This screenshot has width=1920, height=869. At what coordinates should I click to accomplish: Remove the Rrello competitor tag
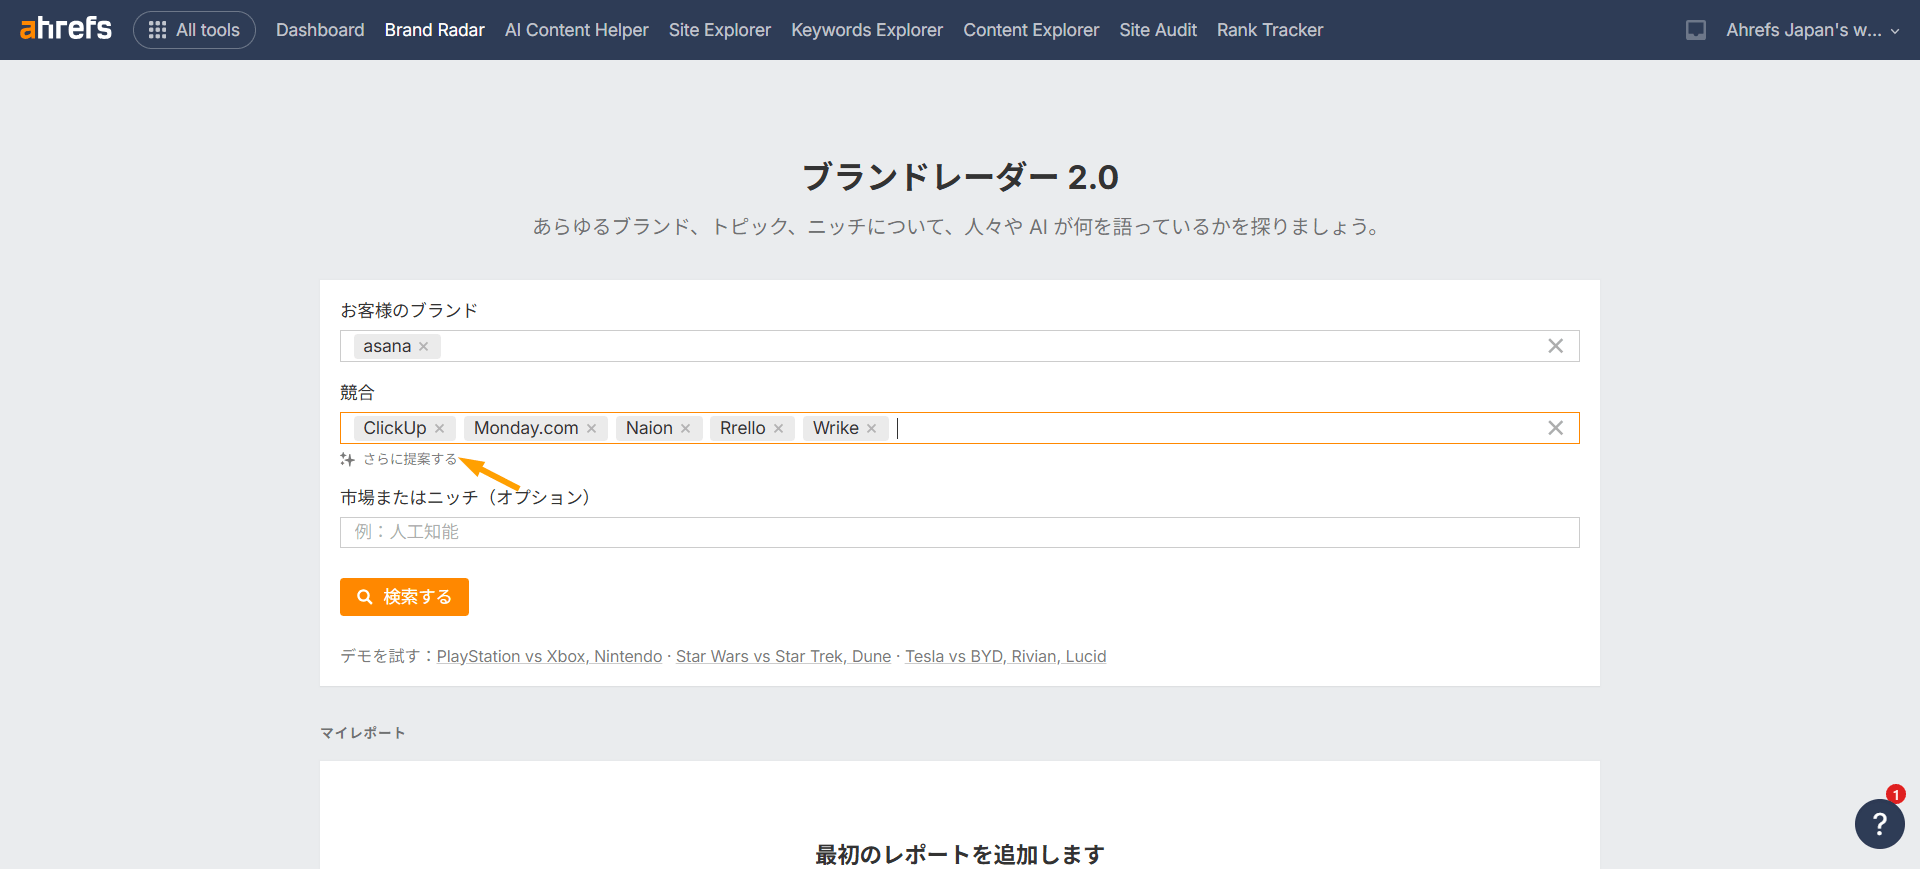(x=779, y=428)
